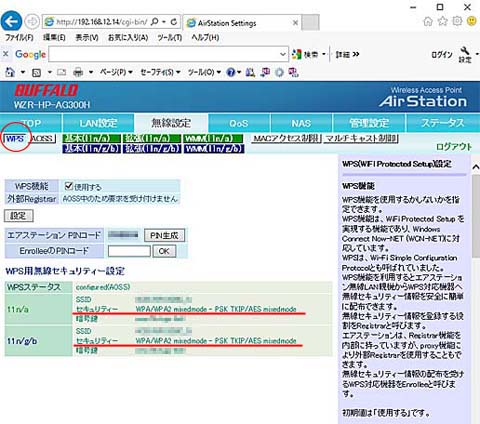The image size is (480, 424).
Task: Open the Home icon dropdown arrow
Action: click(x=23, y=72)
